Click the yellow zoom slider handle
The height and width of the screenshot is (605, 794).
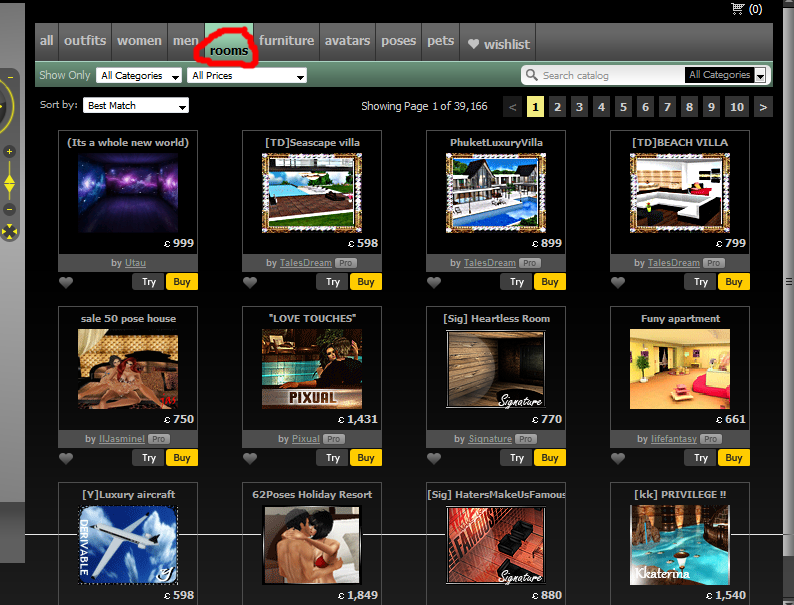point(10,183)
